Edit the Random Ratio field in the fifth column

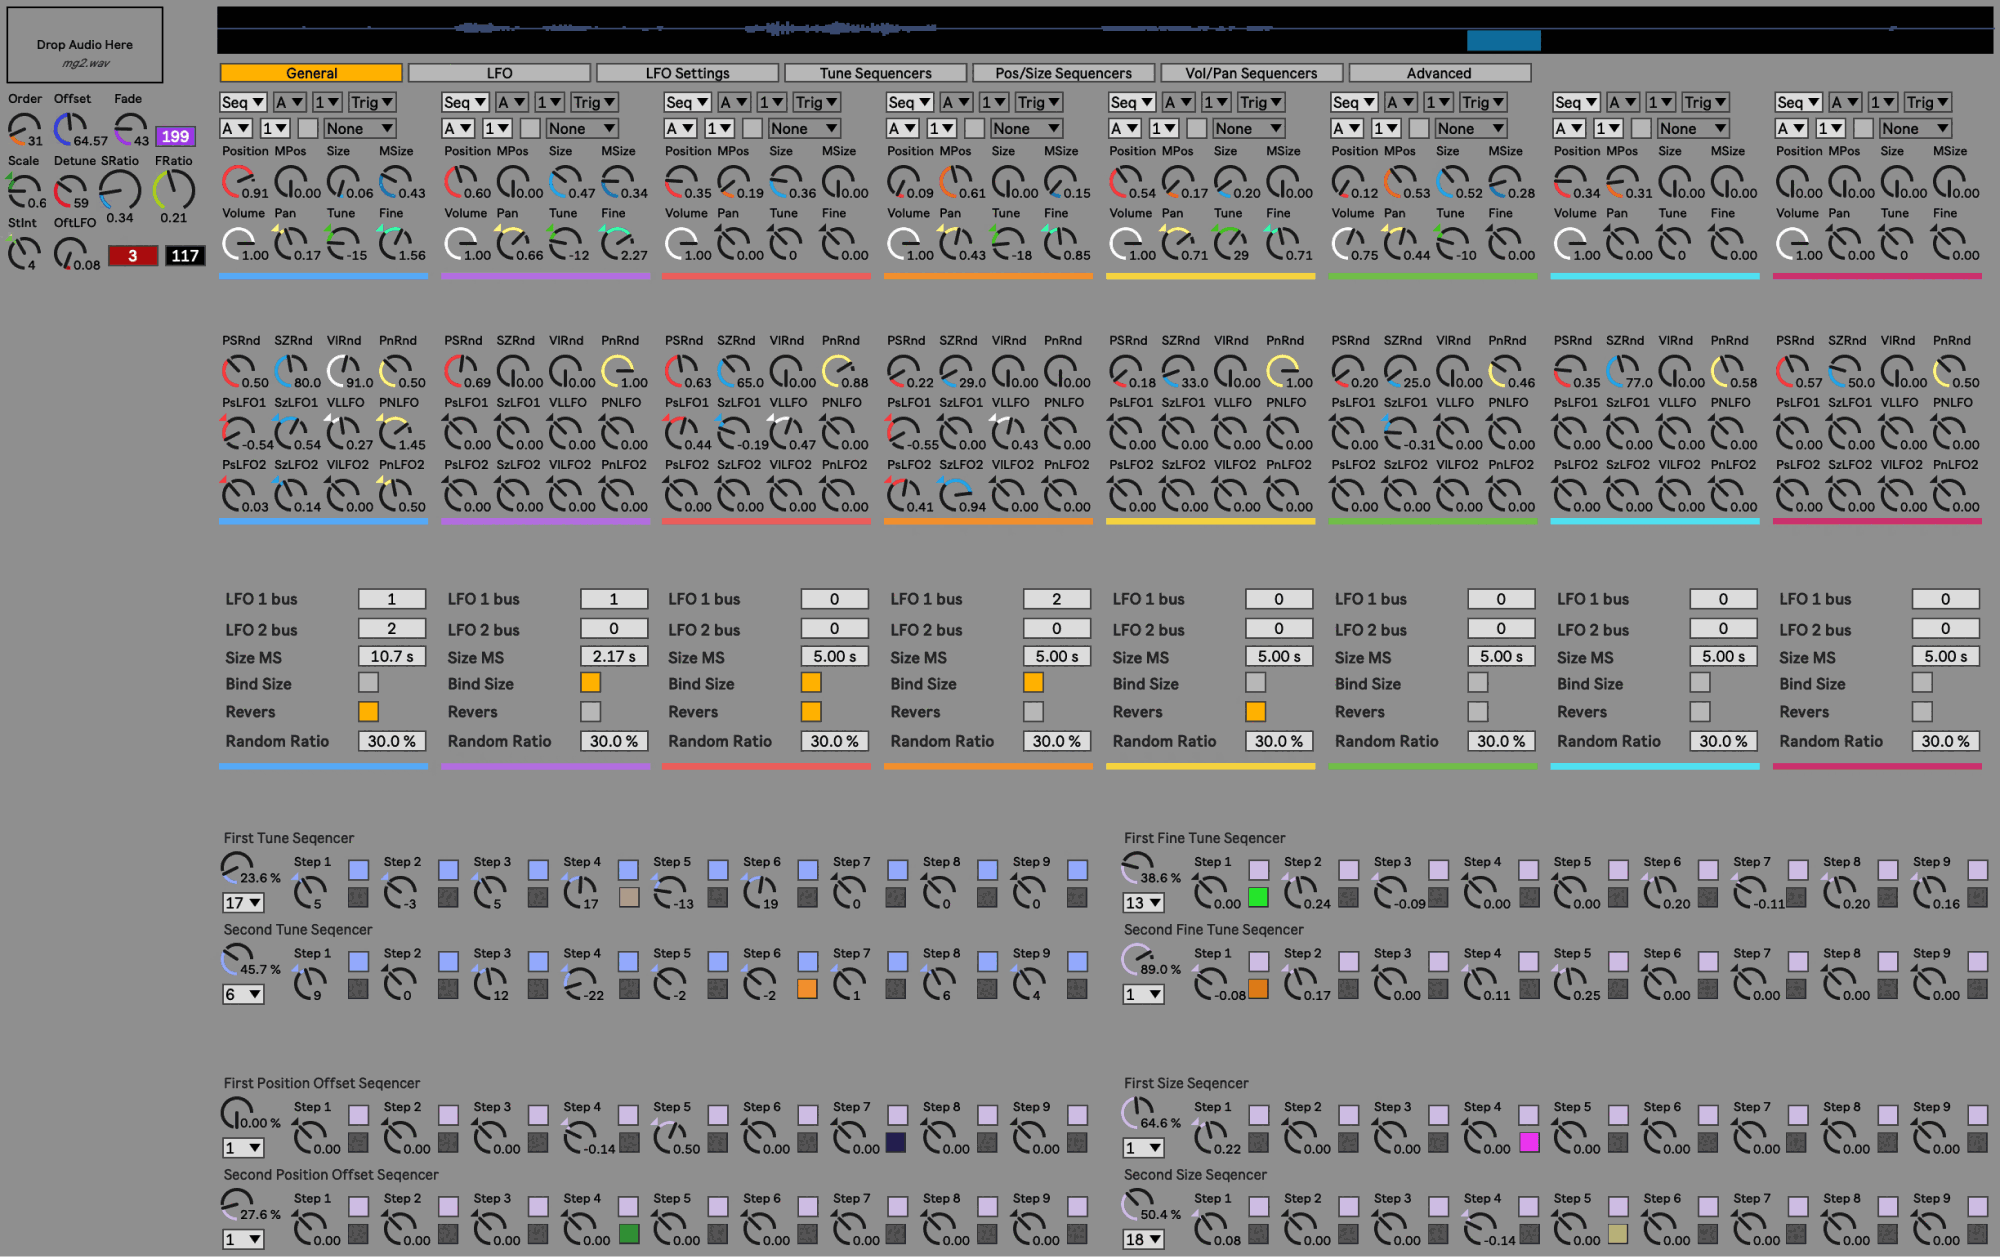tap(1279, 741)
